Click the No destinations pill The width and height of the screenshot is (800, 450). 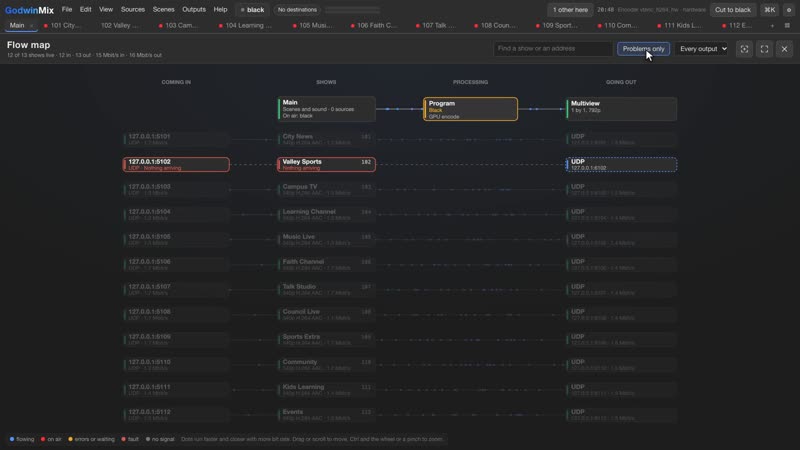pyautogui.click(x=297, y=10)
